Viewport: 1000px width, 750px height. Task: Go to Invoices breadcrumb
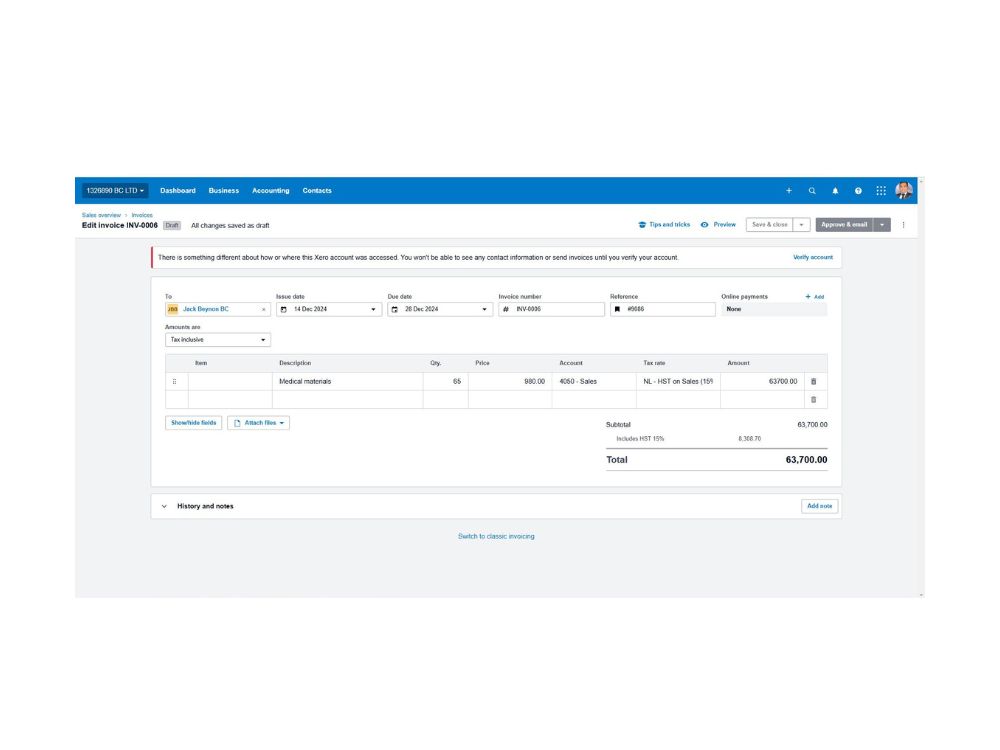[142, 215]
